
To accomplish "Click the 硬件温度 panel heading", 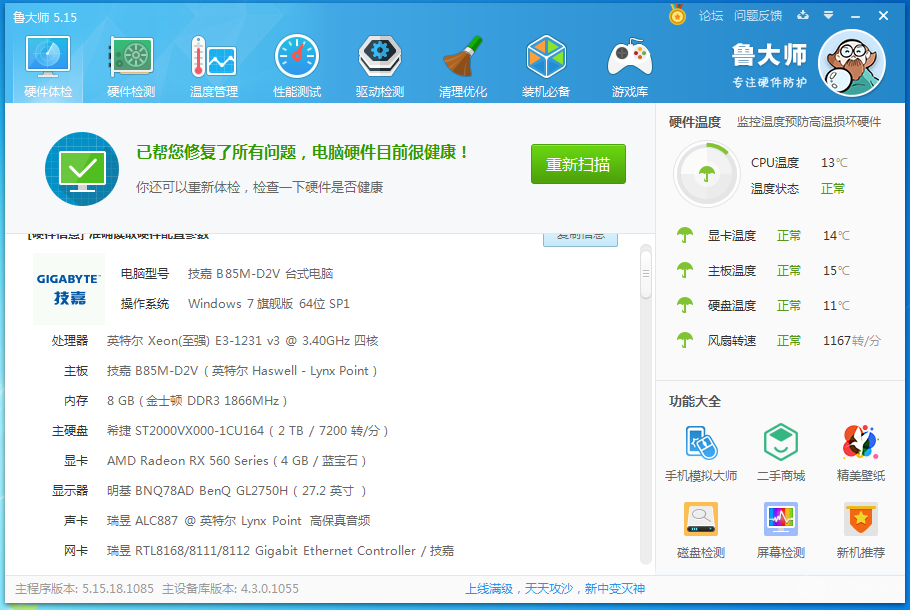I will pyautogui.click(x=695, y=122).
